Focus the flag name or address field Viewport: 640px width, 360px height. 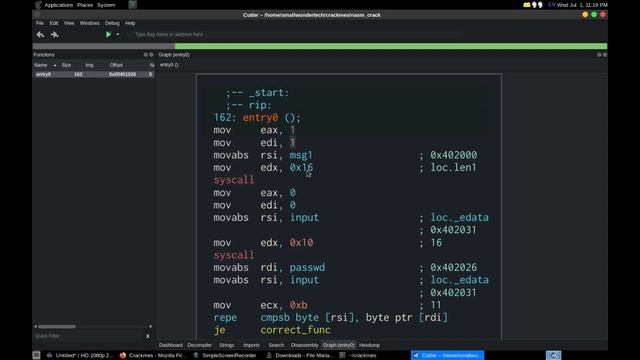click(296, 35)
